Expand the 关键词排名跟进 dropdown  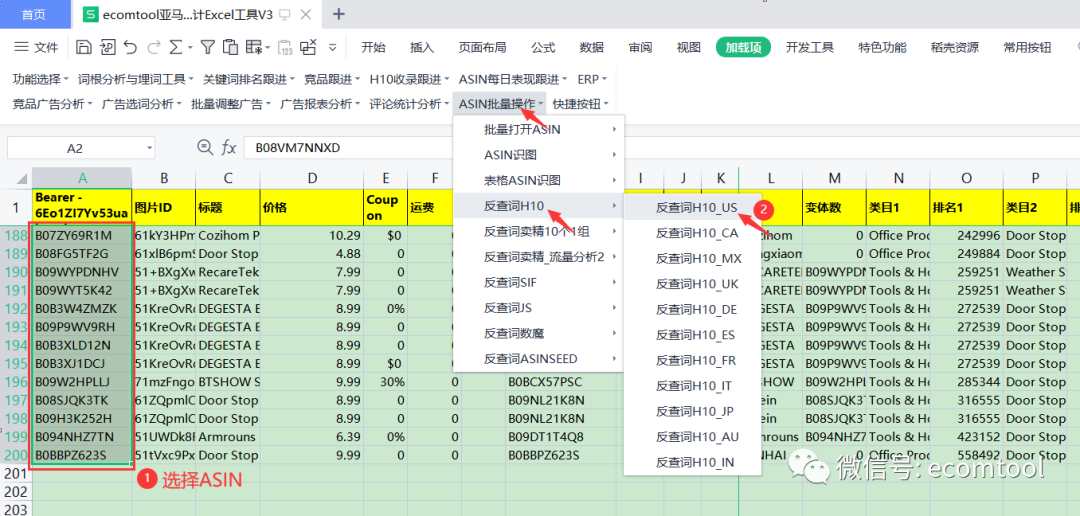click(249, 79)
